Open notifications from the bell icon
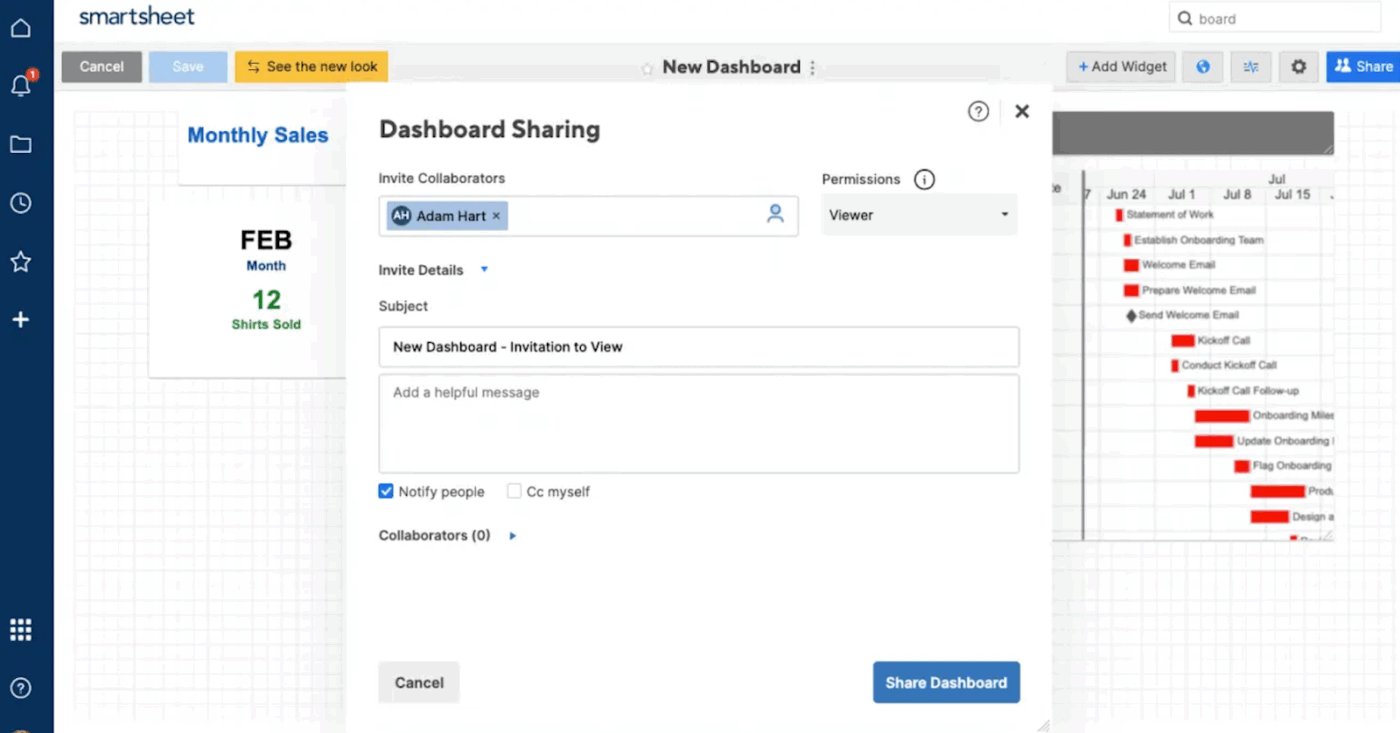Viewport: 1400px width, 733px height. 22,85
